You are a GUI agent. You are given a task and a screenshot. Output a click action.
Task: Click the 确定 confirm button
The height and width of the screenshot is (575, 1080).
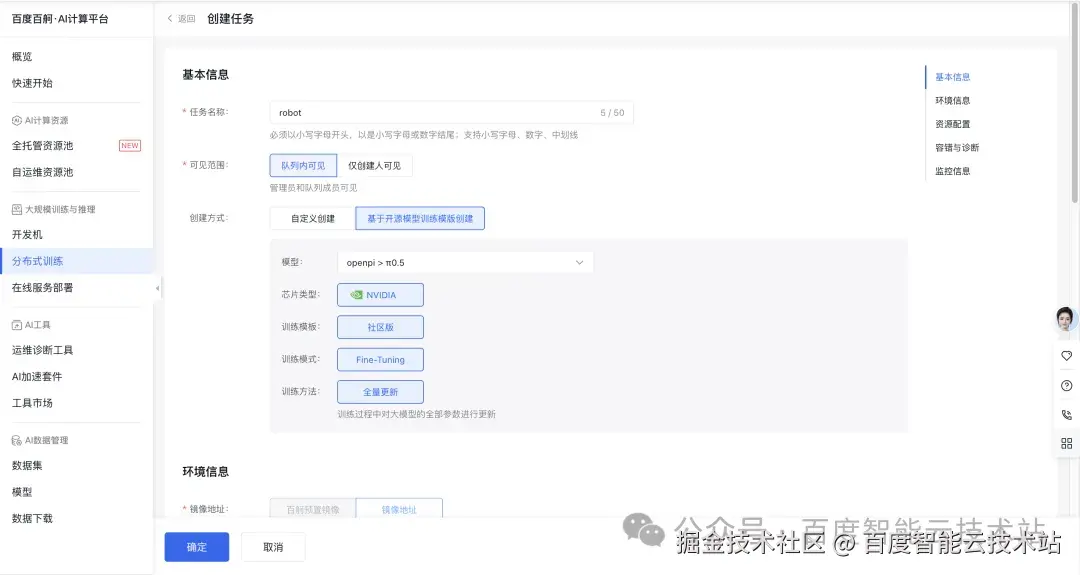click(x=197, y=547)
